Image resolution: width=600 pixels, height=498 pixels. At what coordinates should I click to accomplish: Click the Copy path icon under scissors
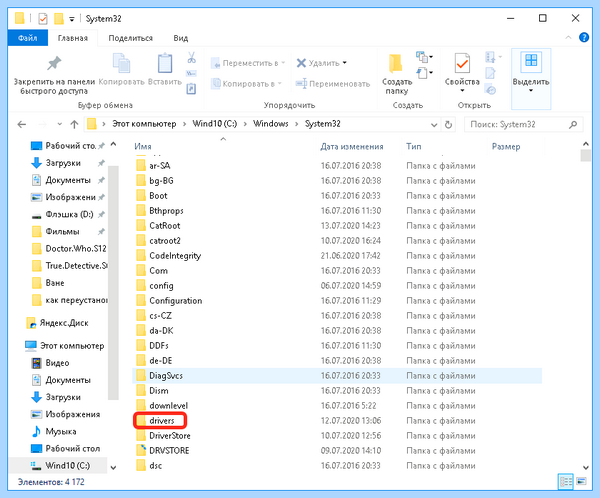click(x=191, y=73)
